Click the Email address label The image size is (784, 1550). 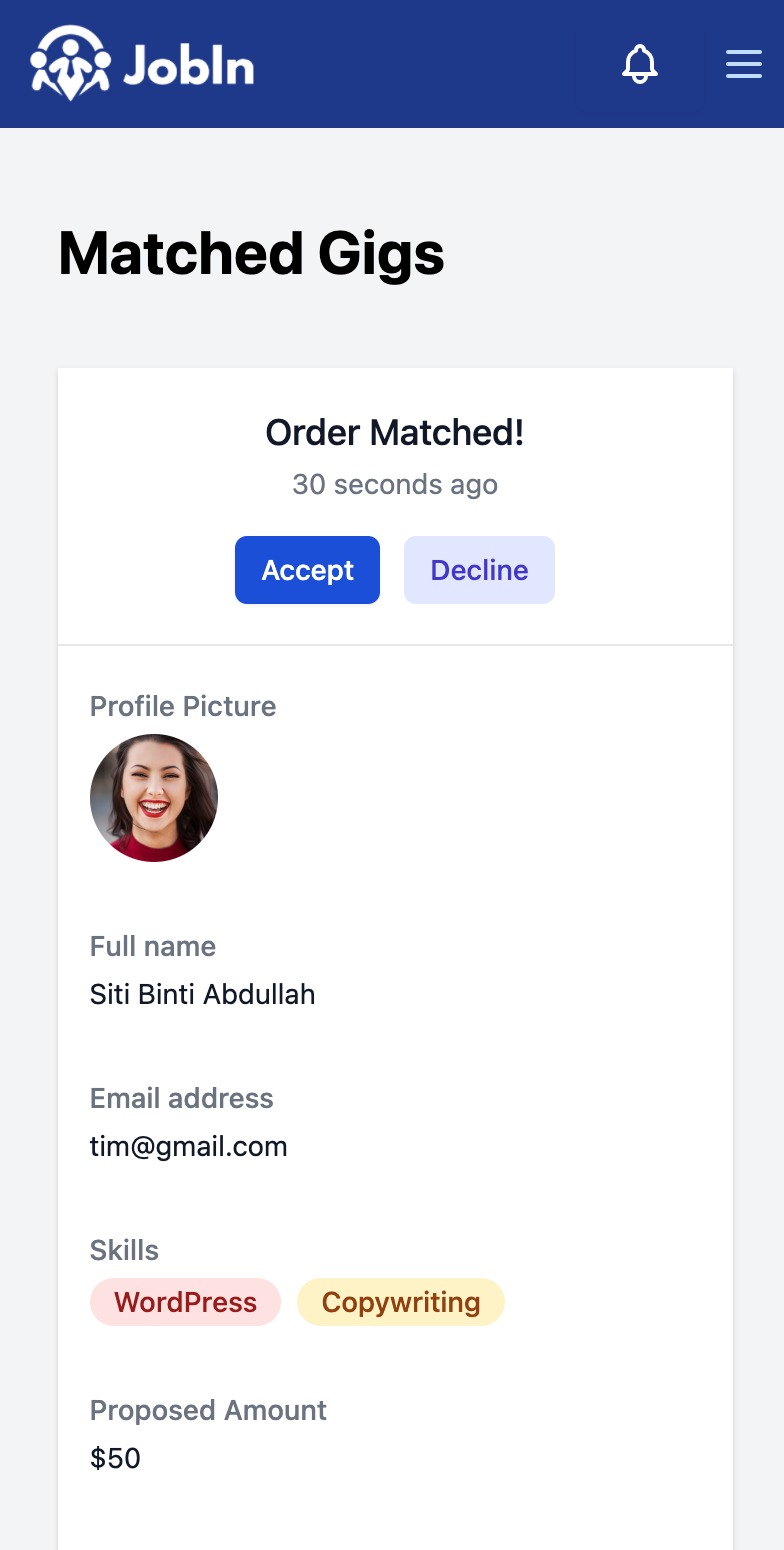click(x=181, y=1098)
